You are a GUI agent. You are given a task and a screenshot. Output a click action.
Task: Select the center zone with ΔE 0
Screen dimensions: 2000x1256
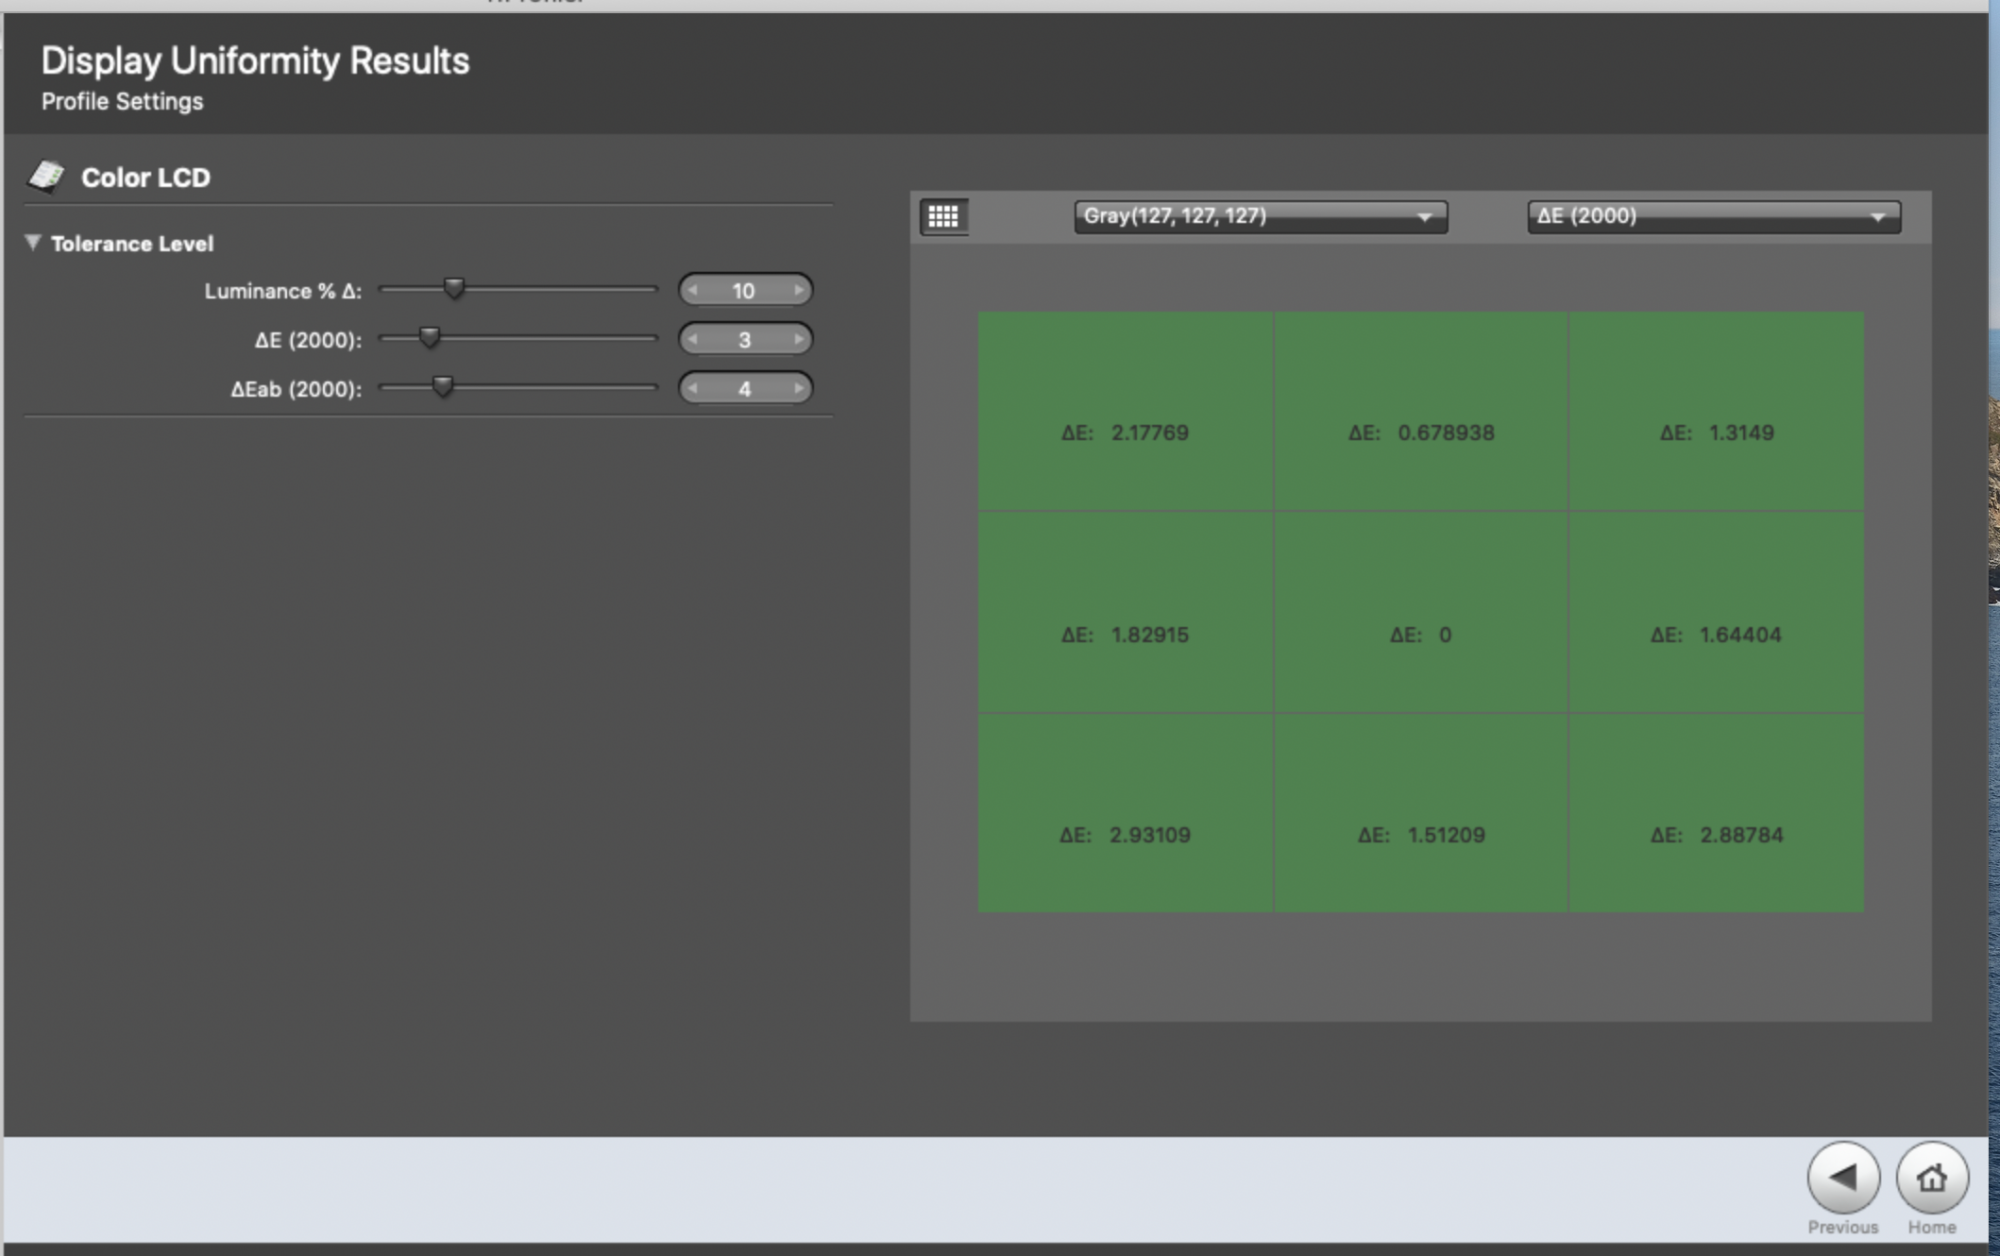(x=1420, y=612)
